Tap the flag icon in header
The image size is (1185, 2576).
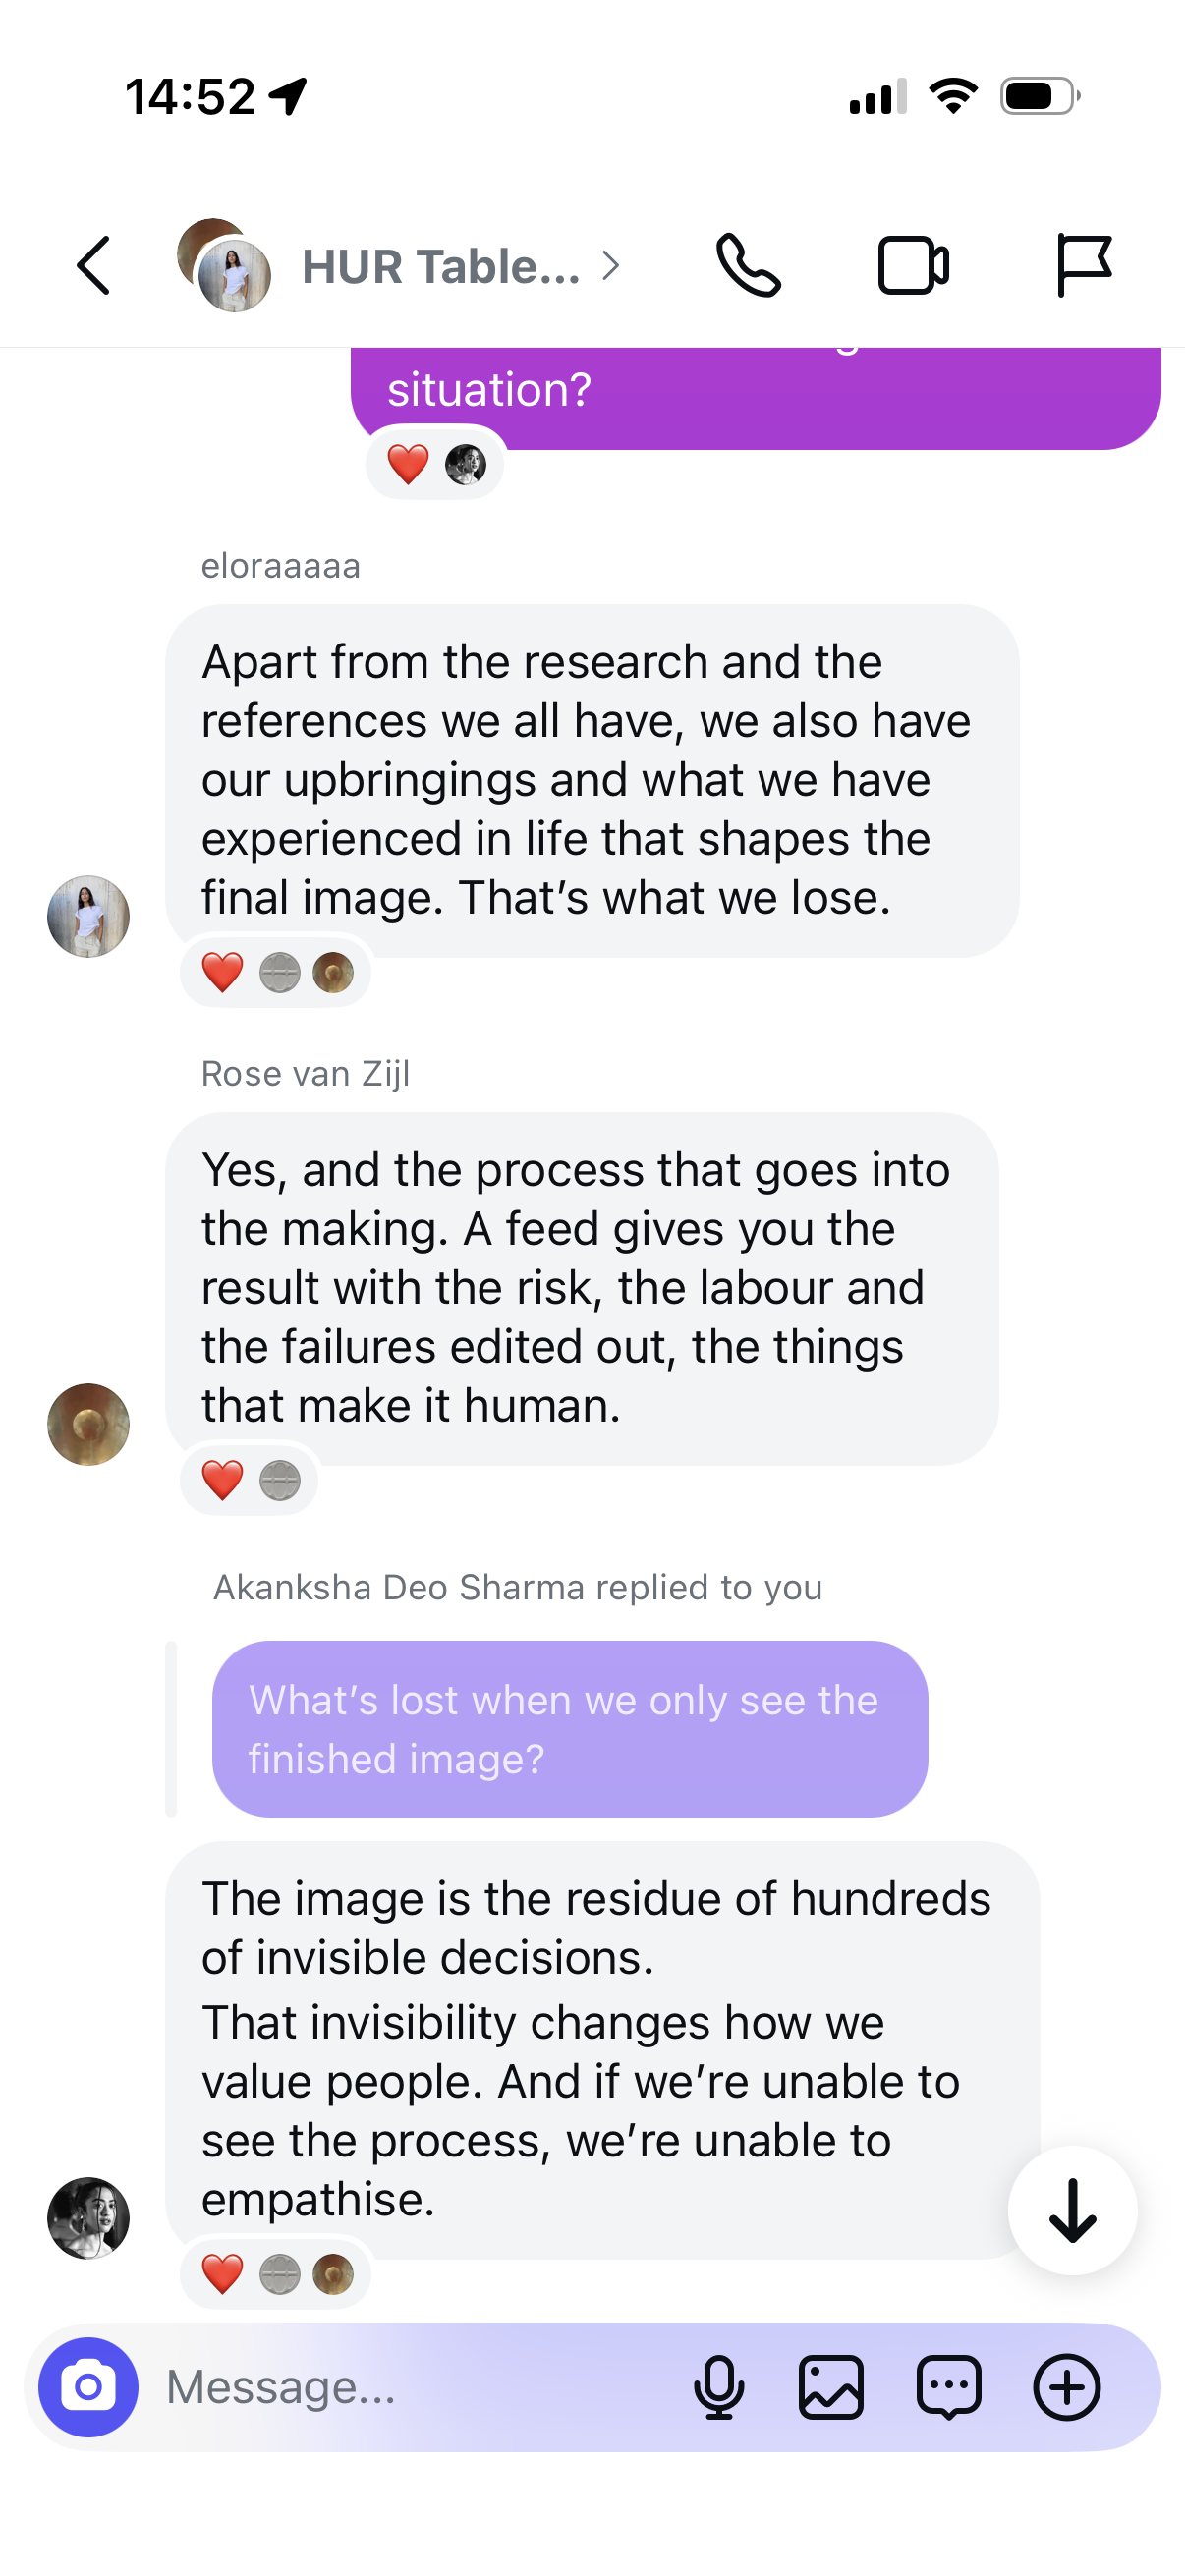[x=1083, y=266]
